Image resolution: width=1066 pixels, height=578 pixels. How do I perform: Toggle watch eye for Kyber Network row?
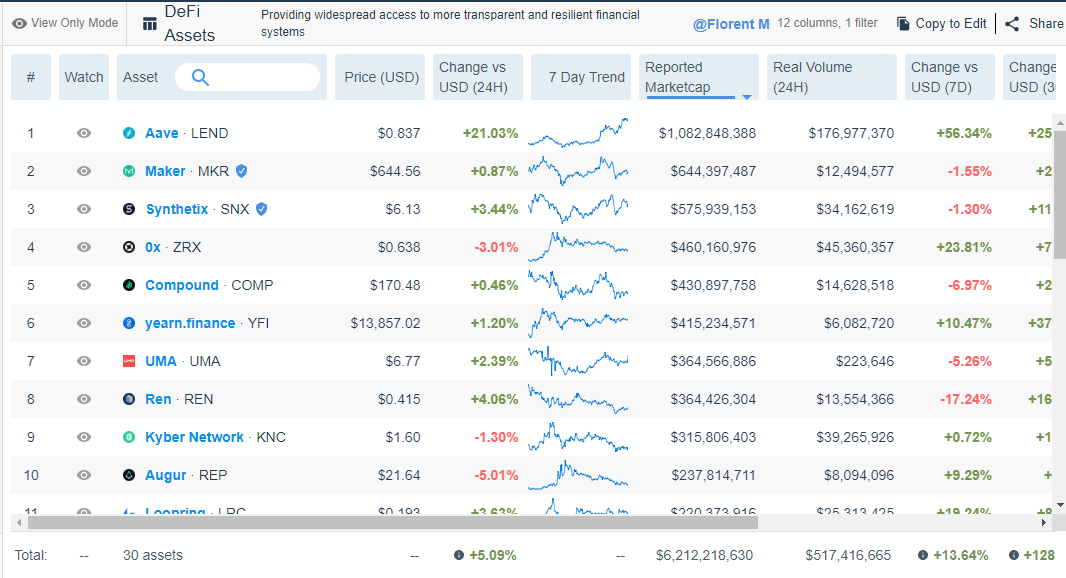point(84,437)
